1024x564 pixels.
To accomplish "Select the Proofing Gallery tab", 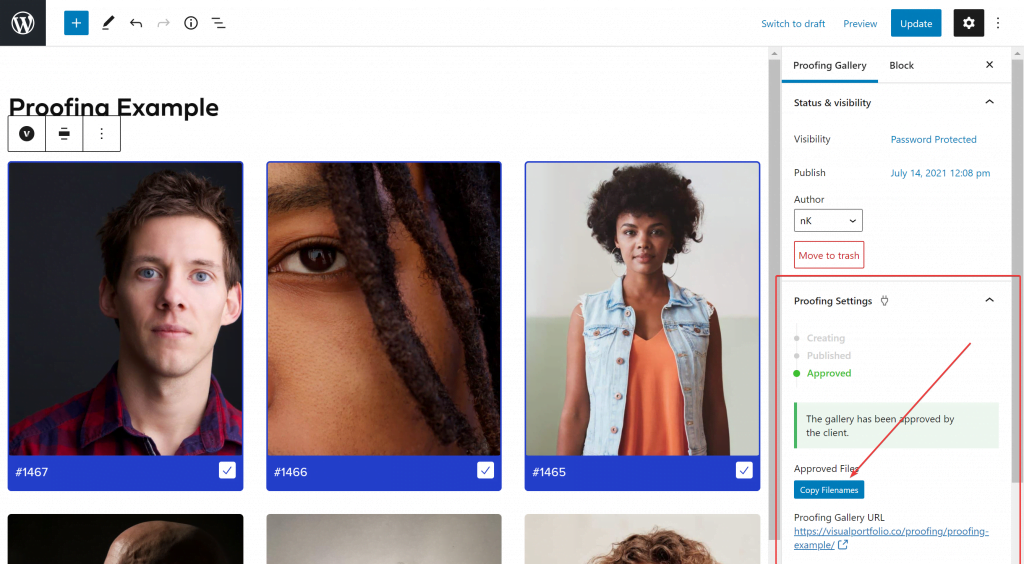I will coord(829,65).
